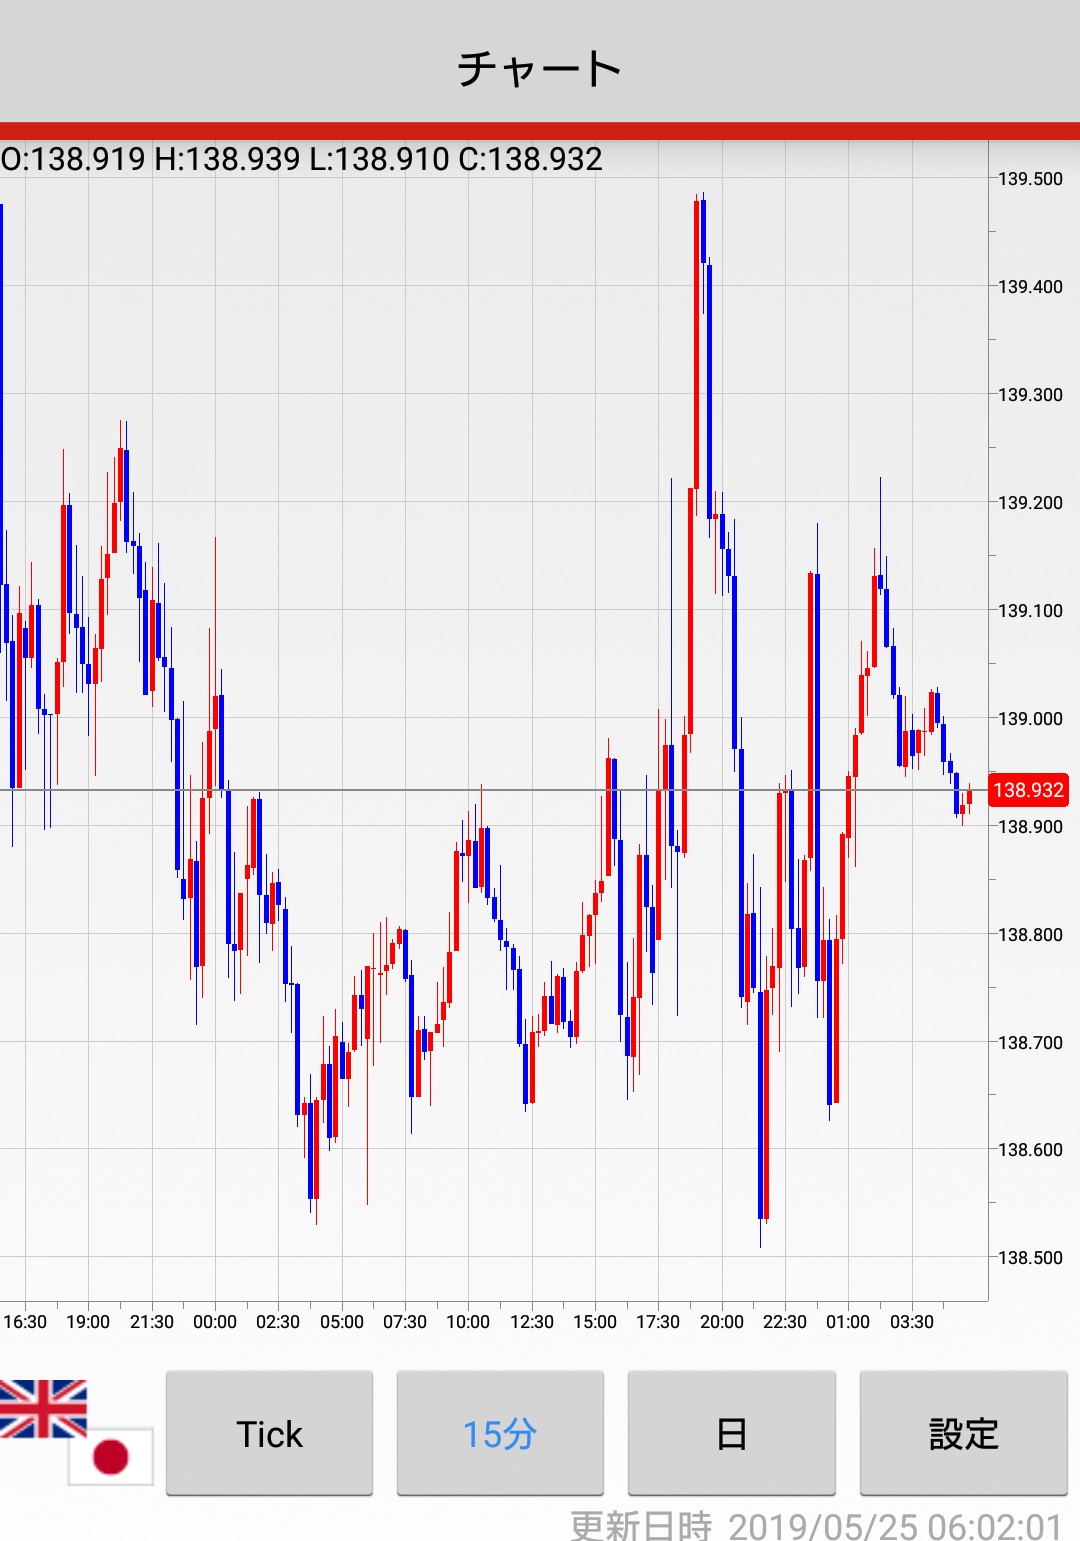This screenshot has height=1541, width=1080.
Task: Tap the 16:30 time axis label
Action: [25, 1322]
